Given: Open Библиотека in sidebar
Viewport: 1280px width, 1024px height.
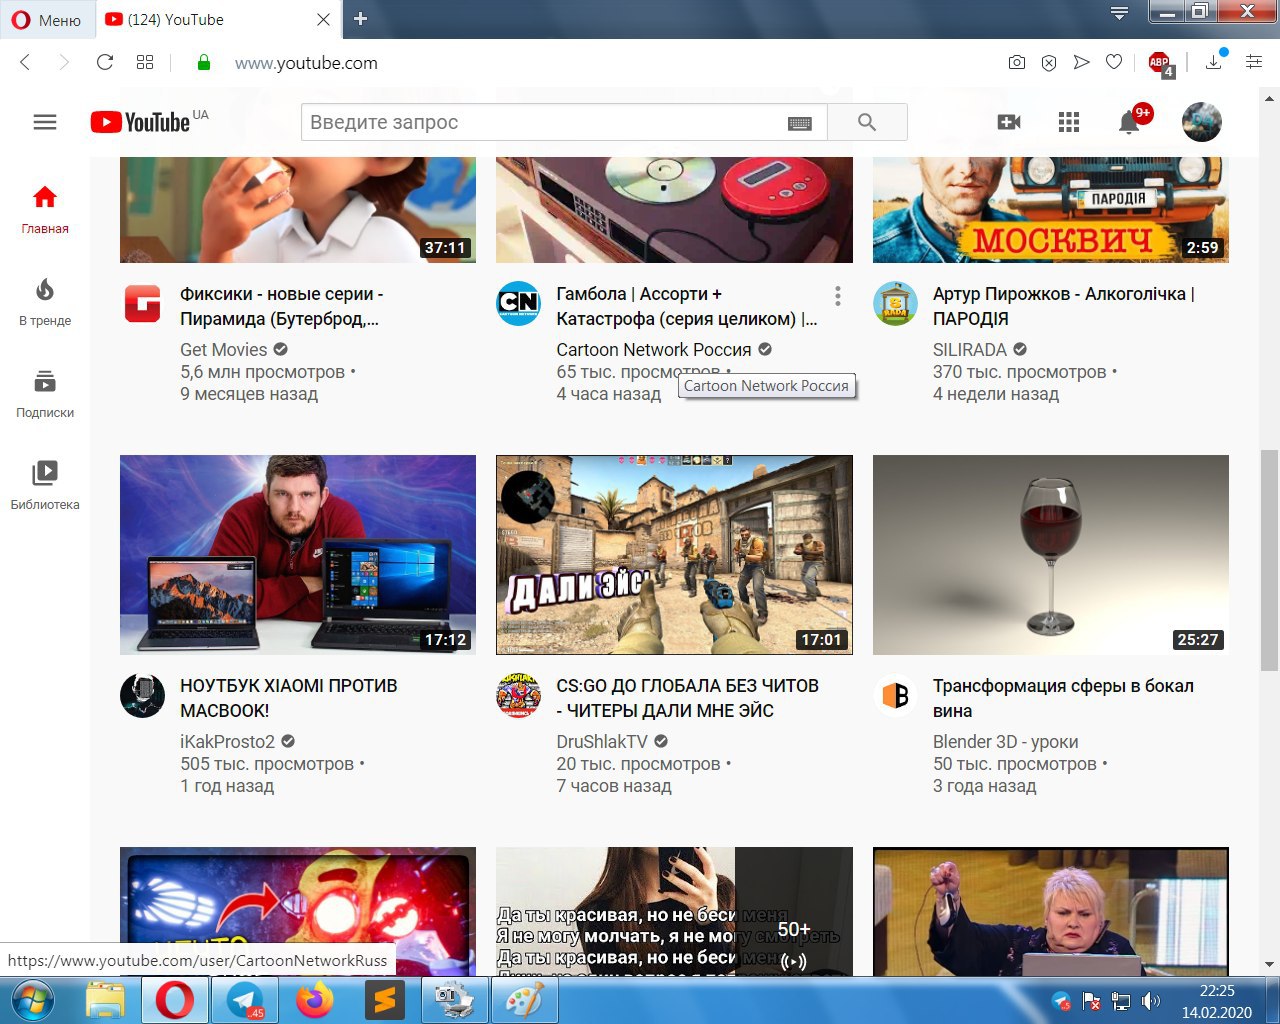Looking at the screenshot, I should (x=45, y=486).
